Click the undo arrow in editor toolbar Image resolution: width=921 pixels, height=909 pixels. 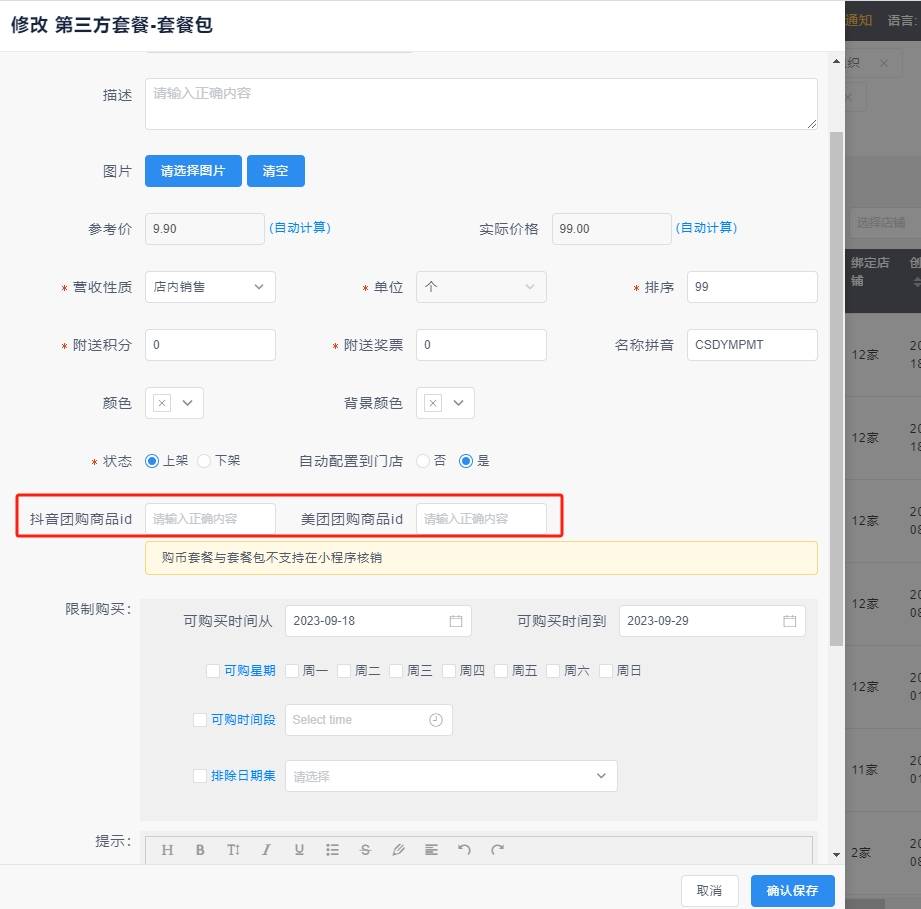click(x=464, y=850)
